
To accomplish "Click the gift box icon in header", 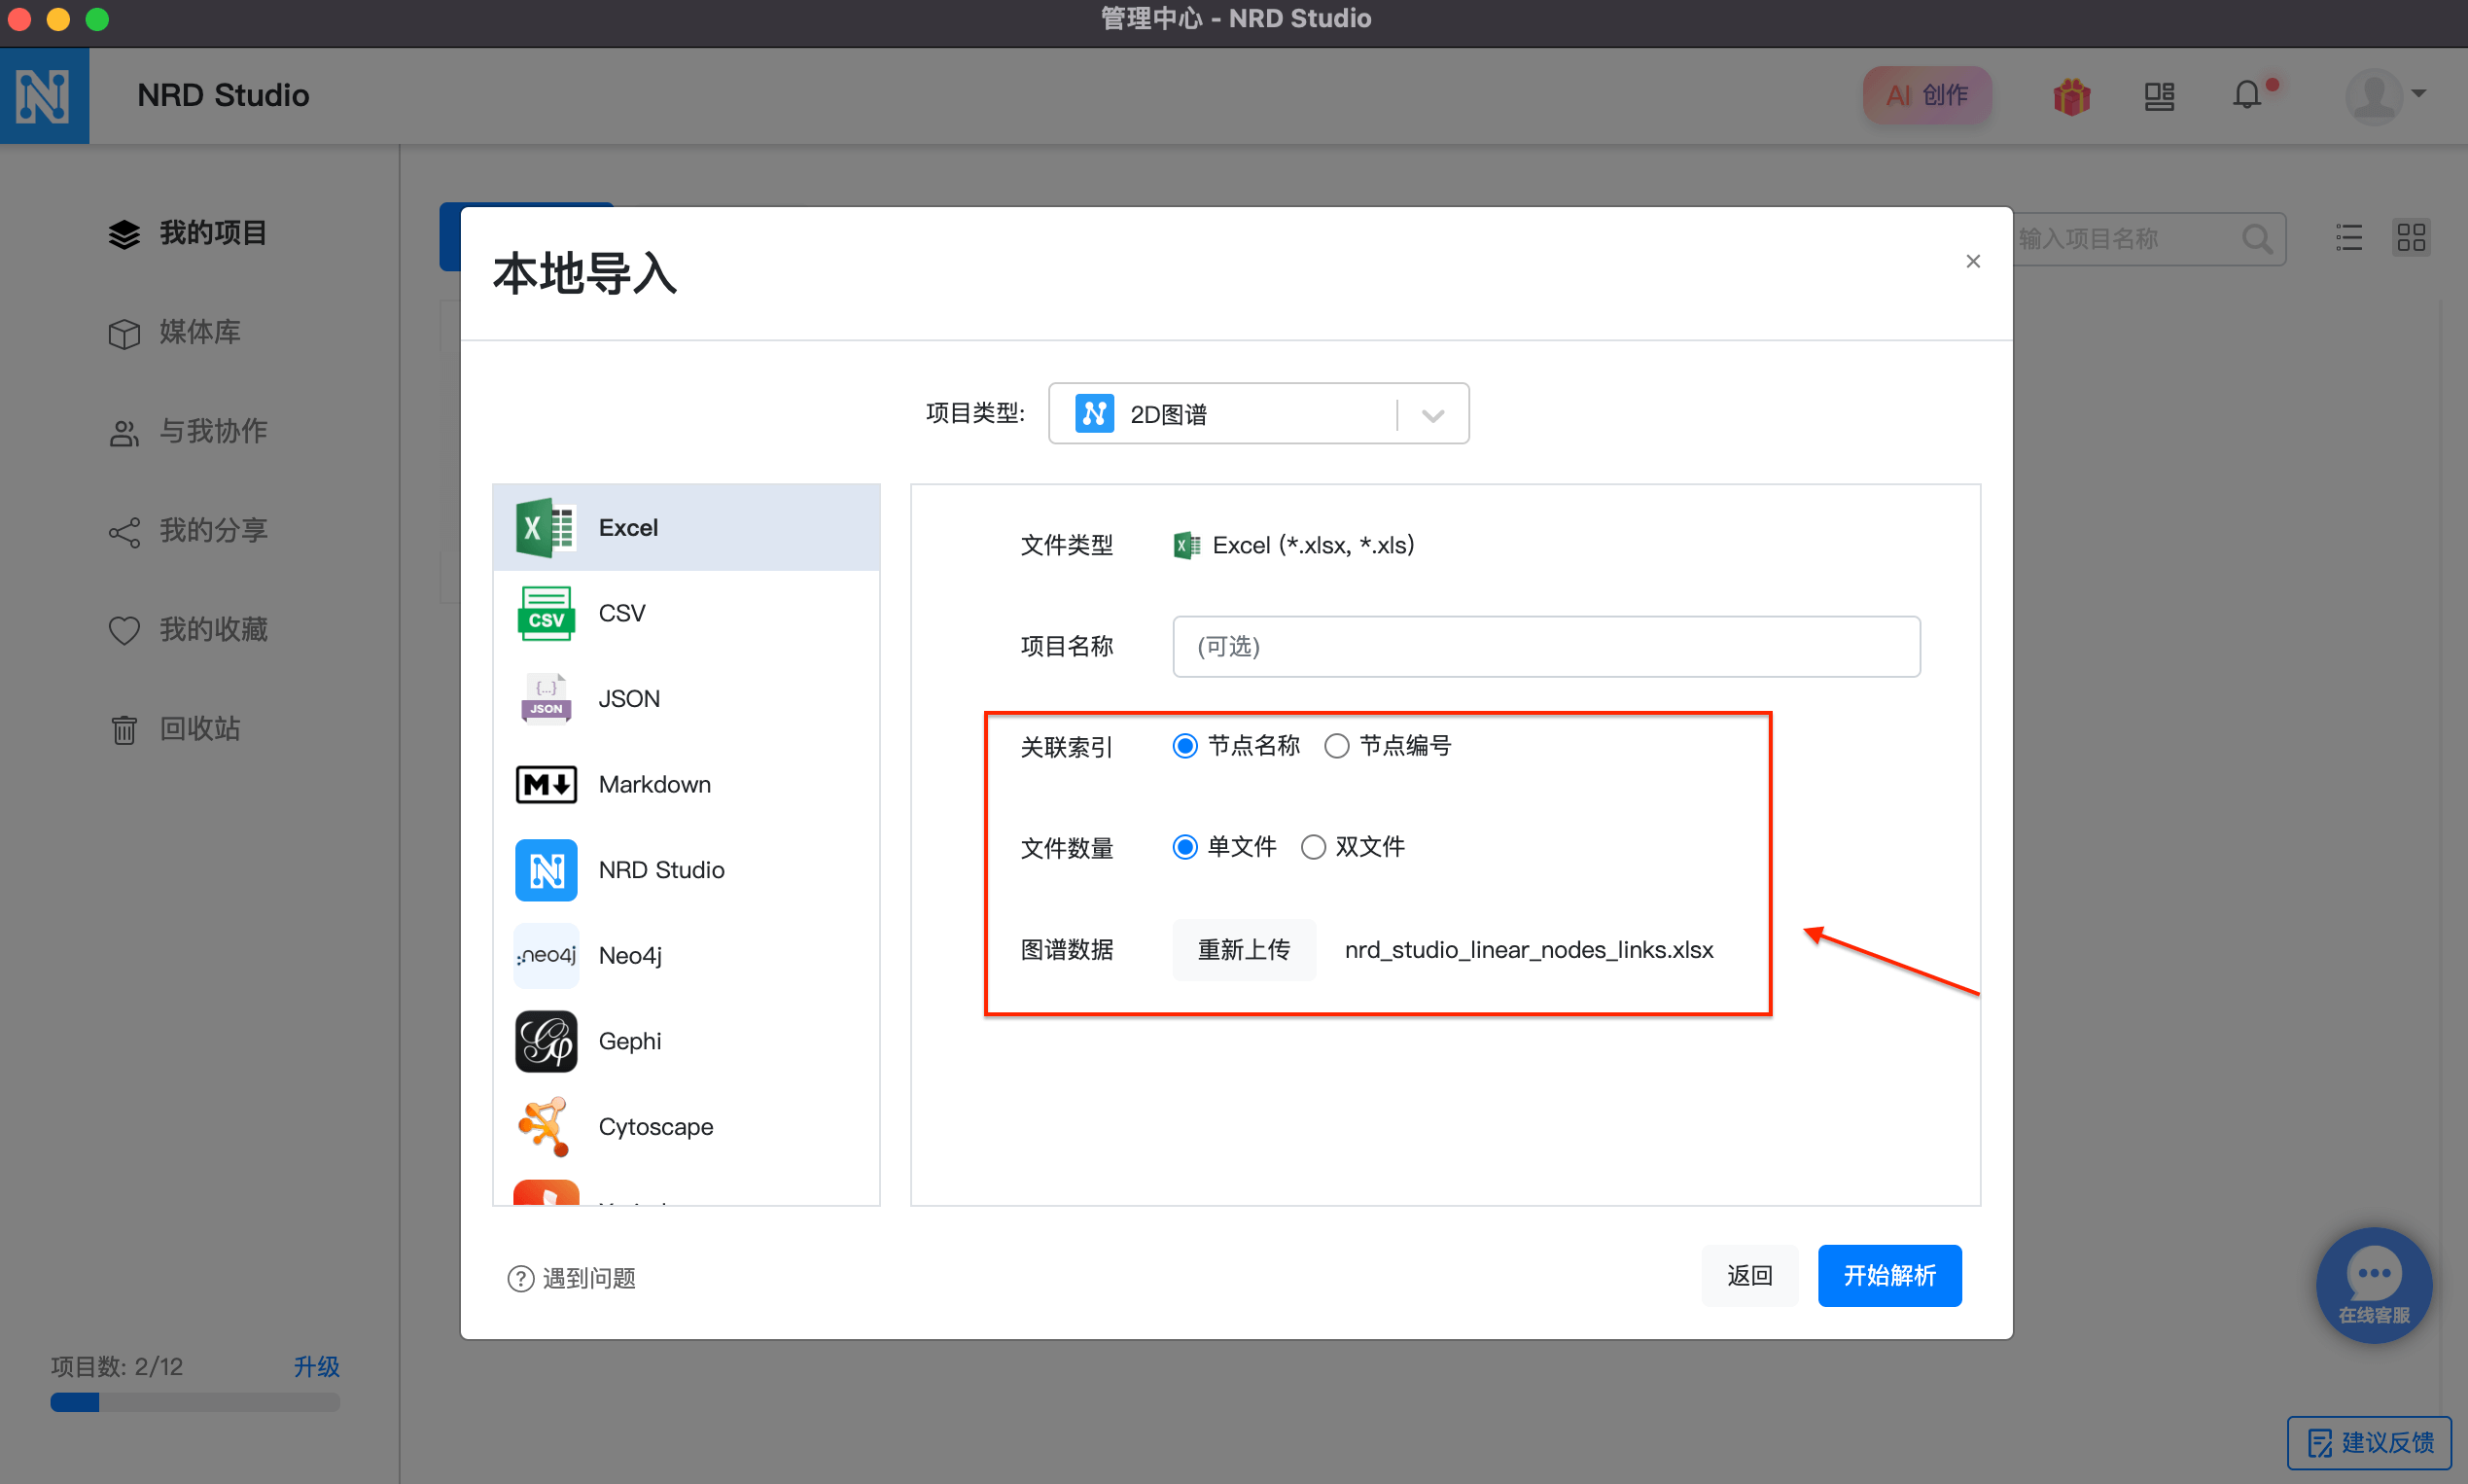I will click(x=2071, y=96).
